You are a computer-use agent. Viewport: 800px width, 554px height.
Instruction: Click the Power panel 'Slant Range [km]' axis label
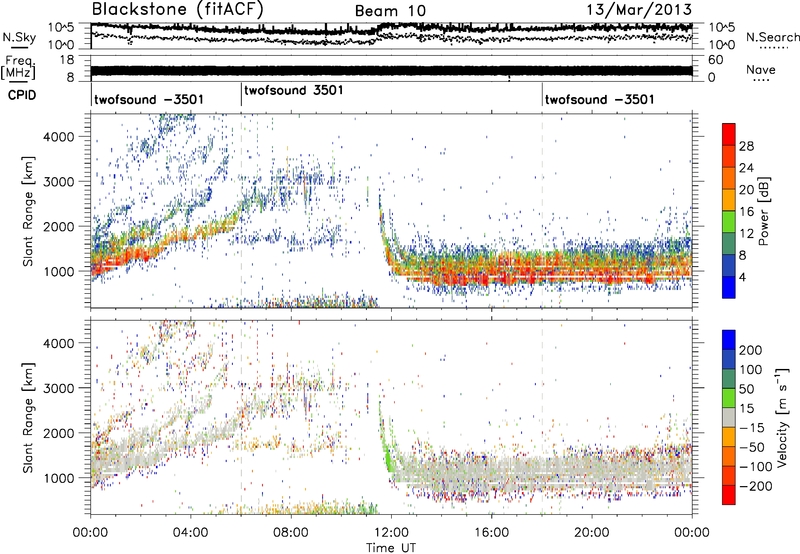(28, 211)
